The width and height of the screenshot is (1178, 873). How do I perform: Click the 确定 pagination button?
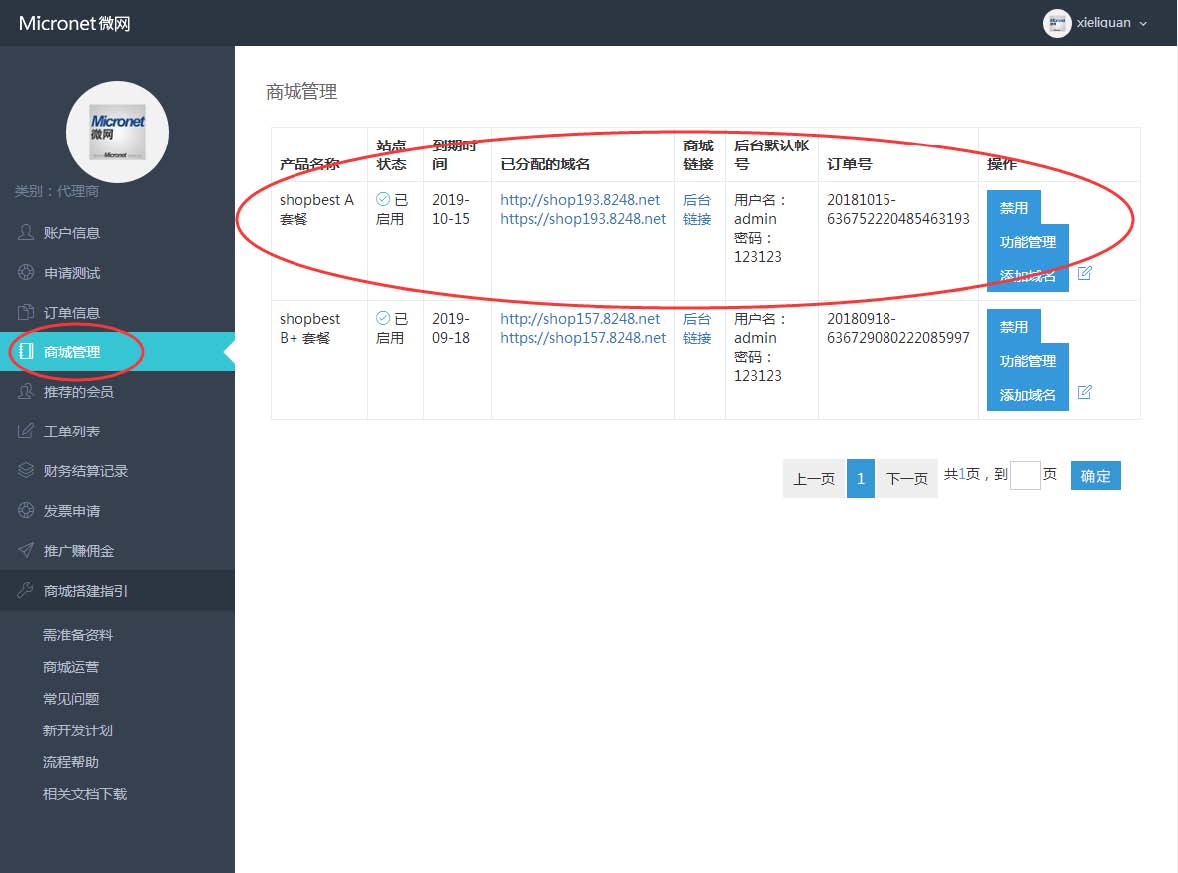pos(1095,476)
